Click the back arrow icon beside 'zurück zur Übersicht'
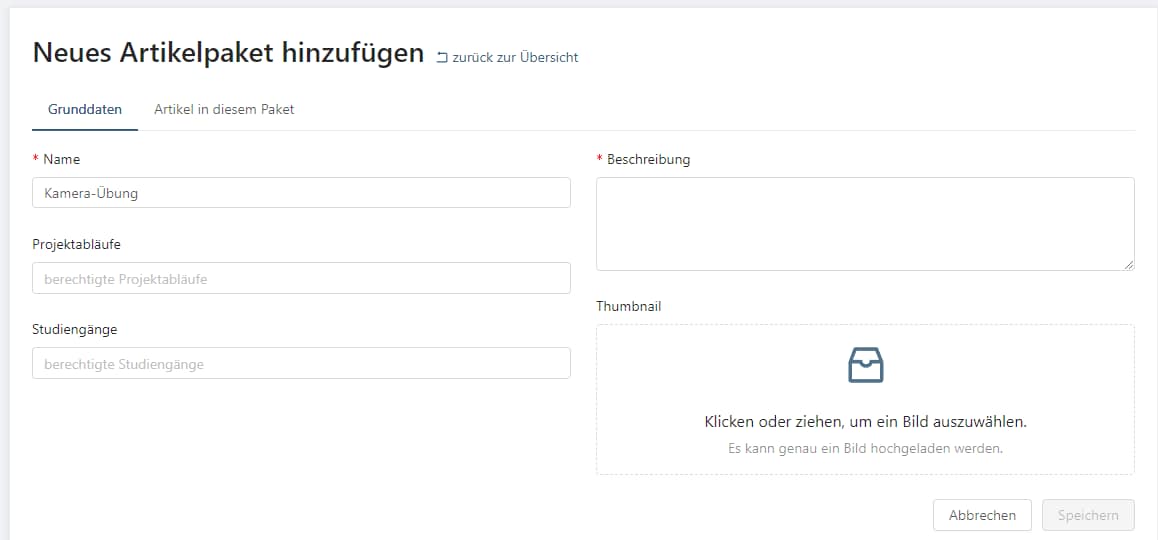This screenshot has height=540, width=1158. (x=442, y=58)
